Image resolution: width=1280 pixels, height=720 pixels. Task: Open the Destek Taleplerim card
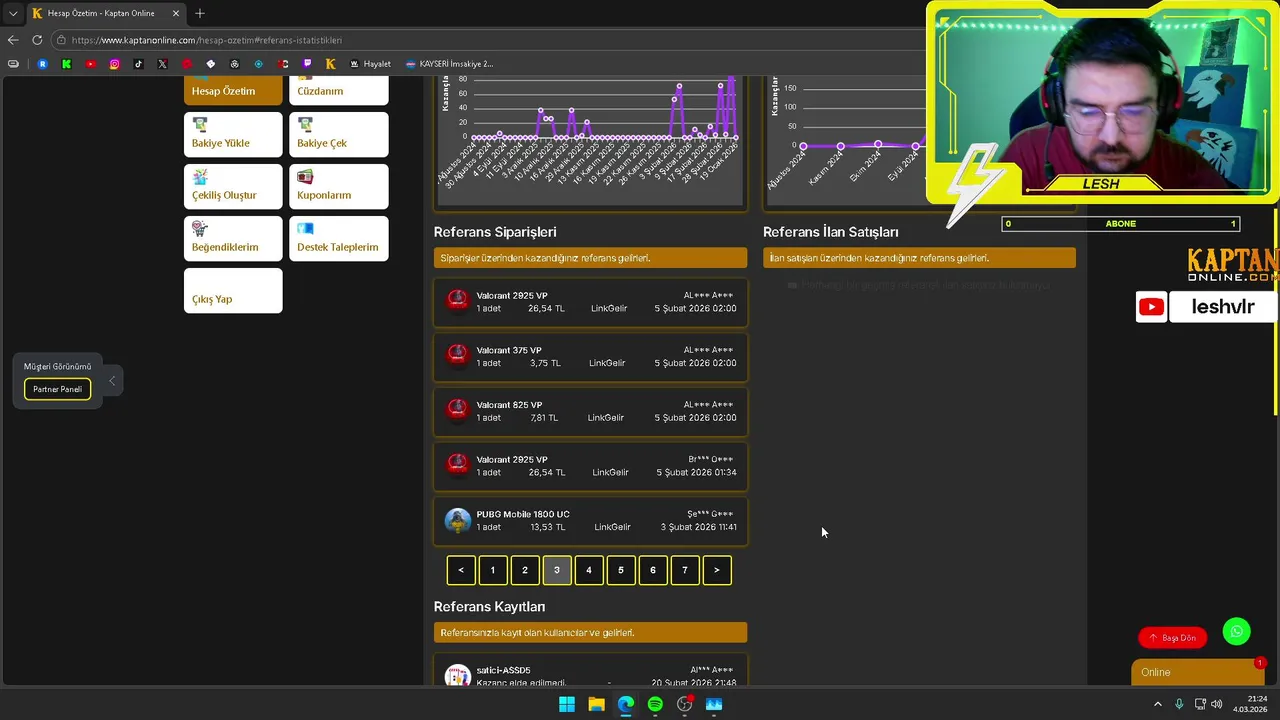point(339,238)
